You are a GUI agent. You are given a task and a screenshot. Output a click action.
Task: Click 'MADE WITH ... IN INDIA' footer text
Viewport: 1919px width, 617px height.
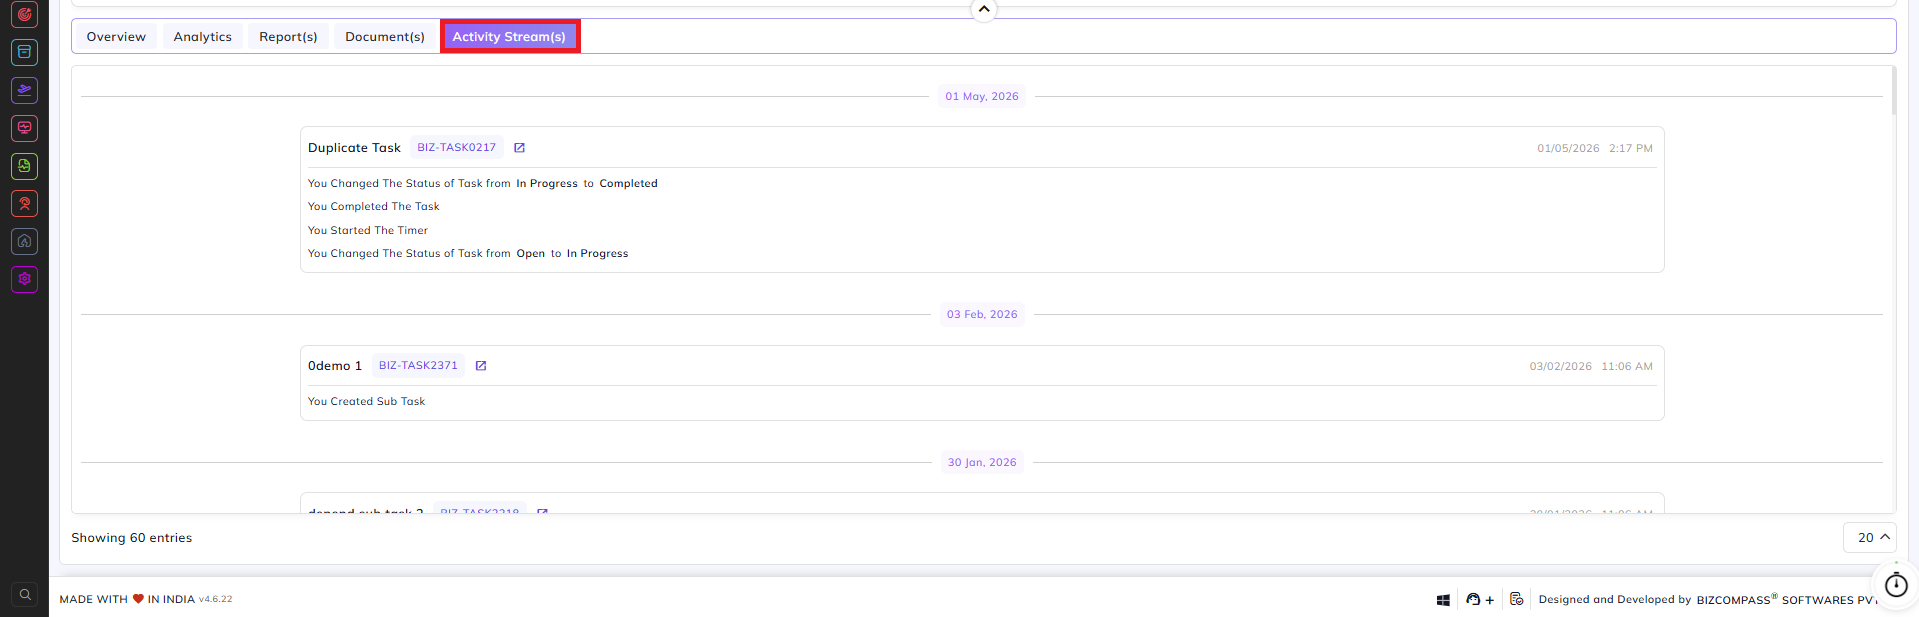click(127, 599)
